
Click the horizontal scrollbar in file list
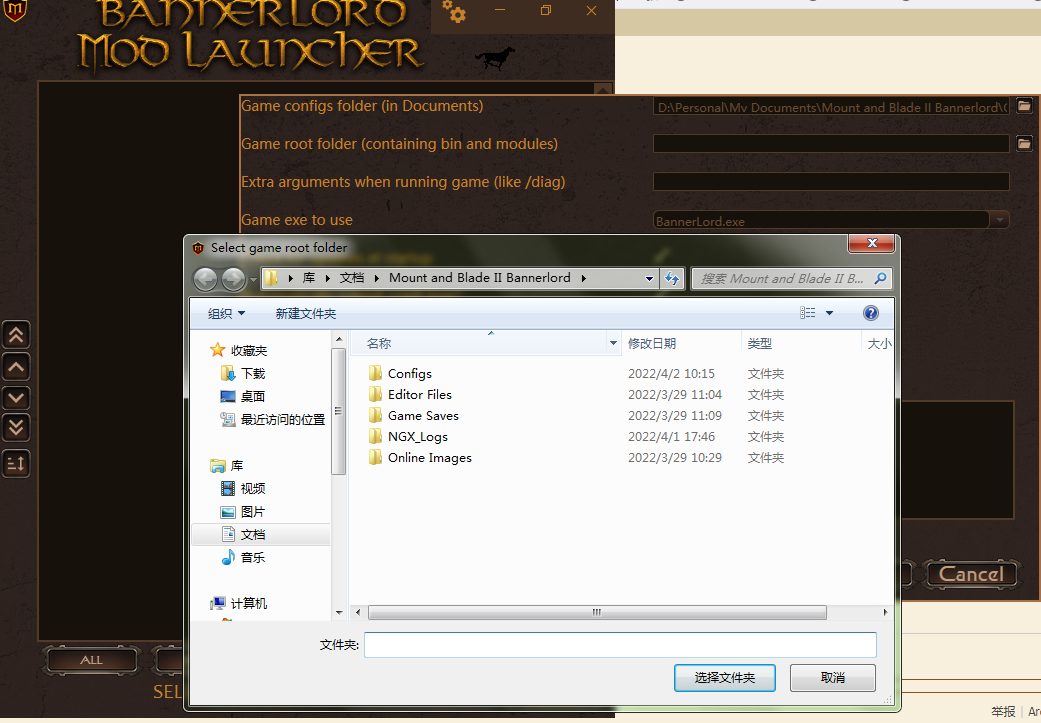(x=597, y=612)
